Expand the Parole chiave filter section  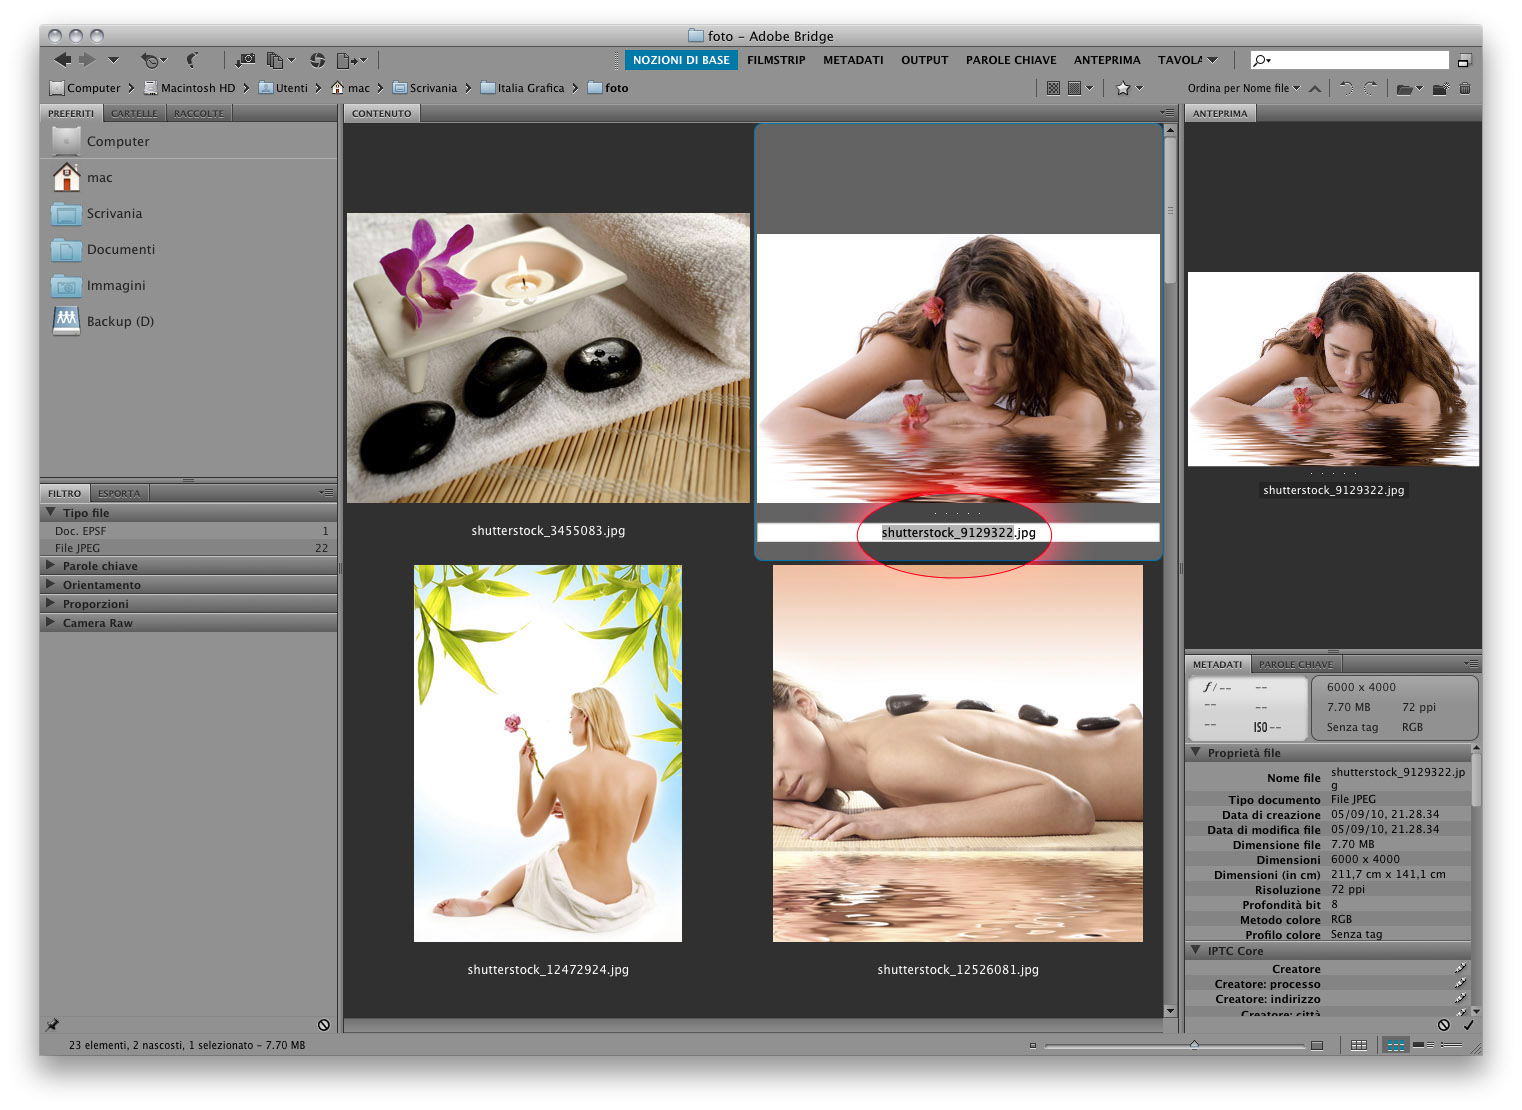51,566
